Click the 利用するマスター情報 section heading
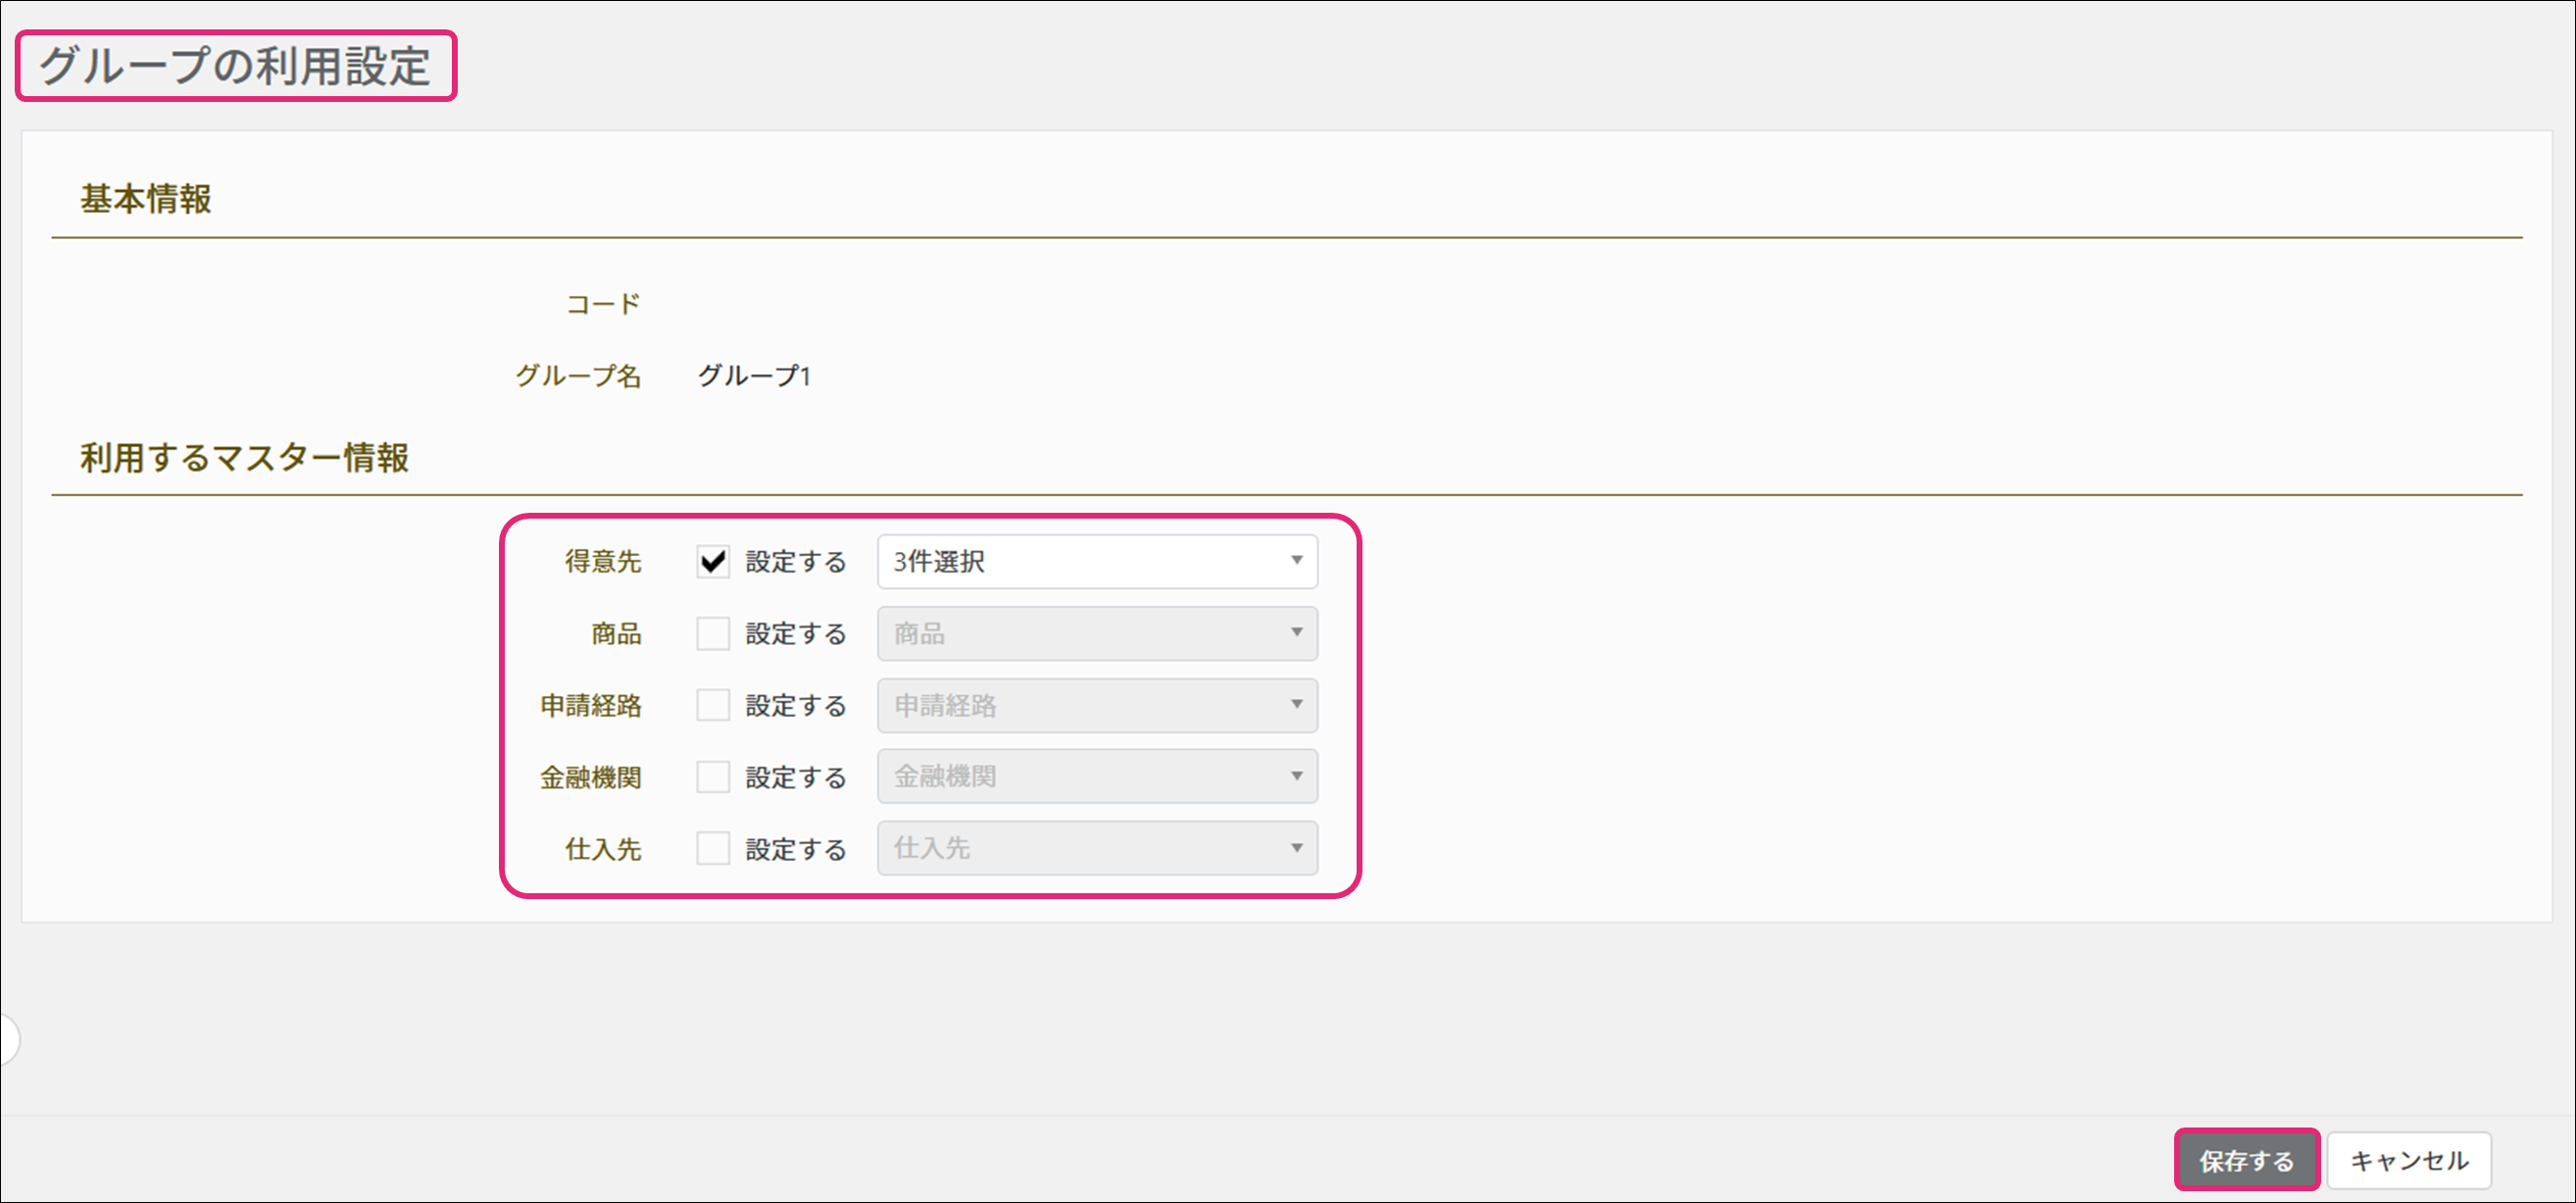The image size is (2576, 1203). [x=245, y=458]
